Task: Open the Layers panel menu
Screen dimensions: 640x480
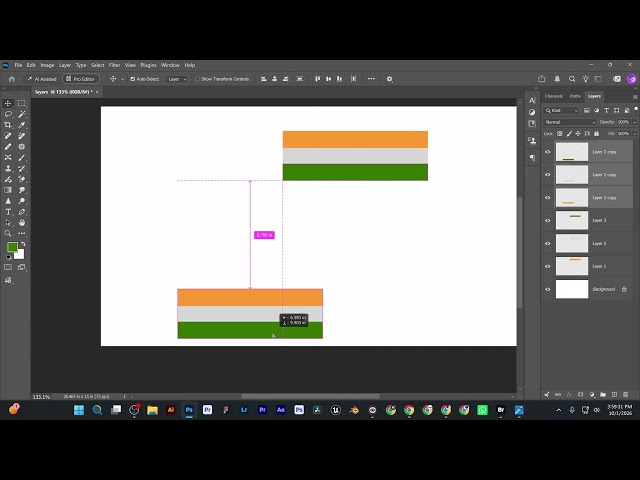Action: pos(635,97)
